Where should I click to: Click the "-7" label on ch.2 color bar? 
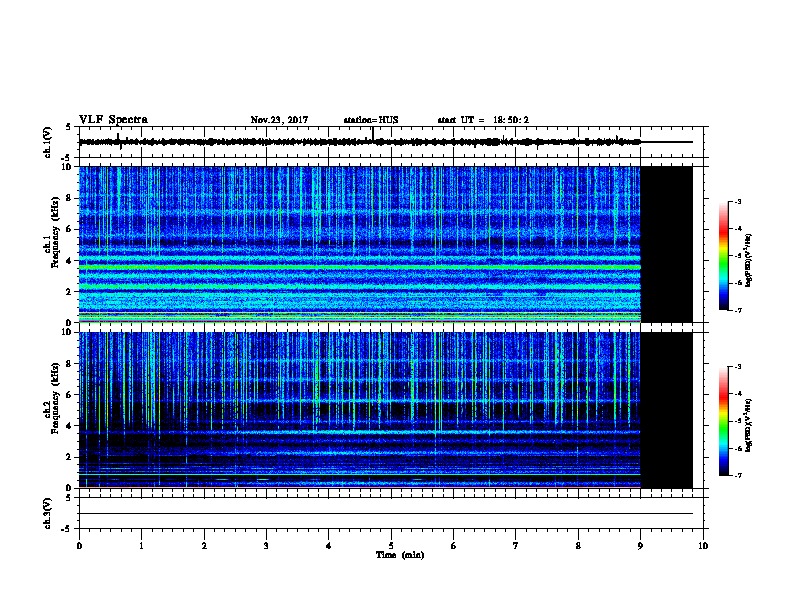(738, 475)
